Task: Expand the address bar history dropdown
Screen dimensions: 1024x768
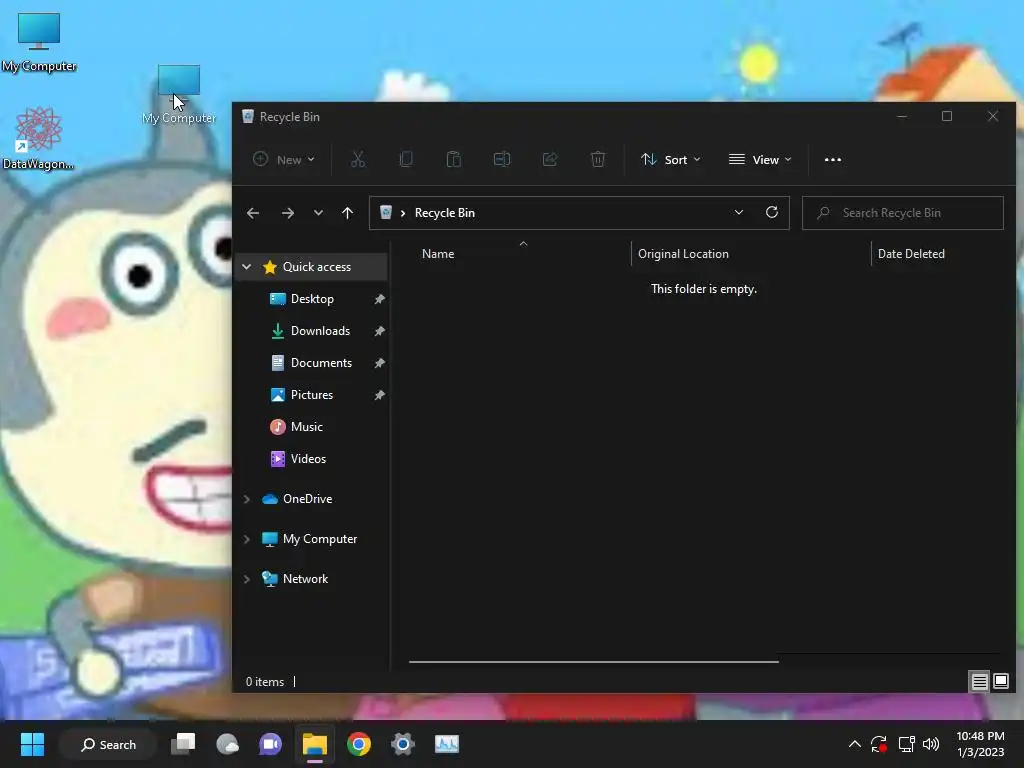Action: click(x=739, y=212)
